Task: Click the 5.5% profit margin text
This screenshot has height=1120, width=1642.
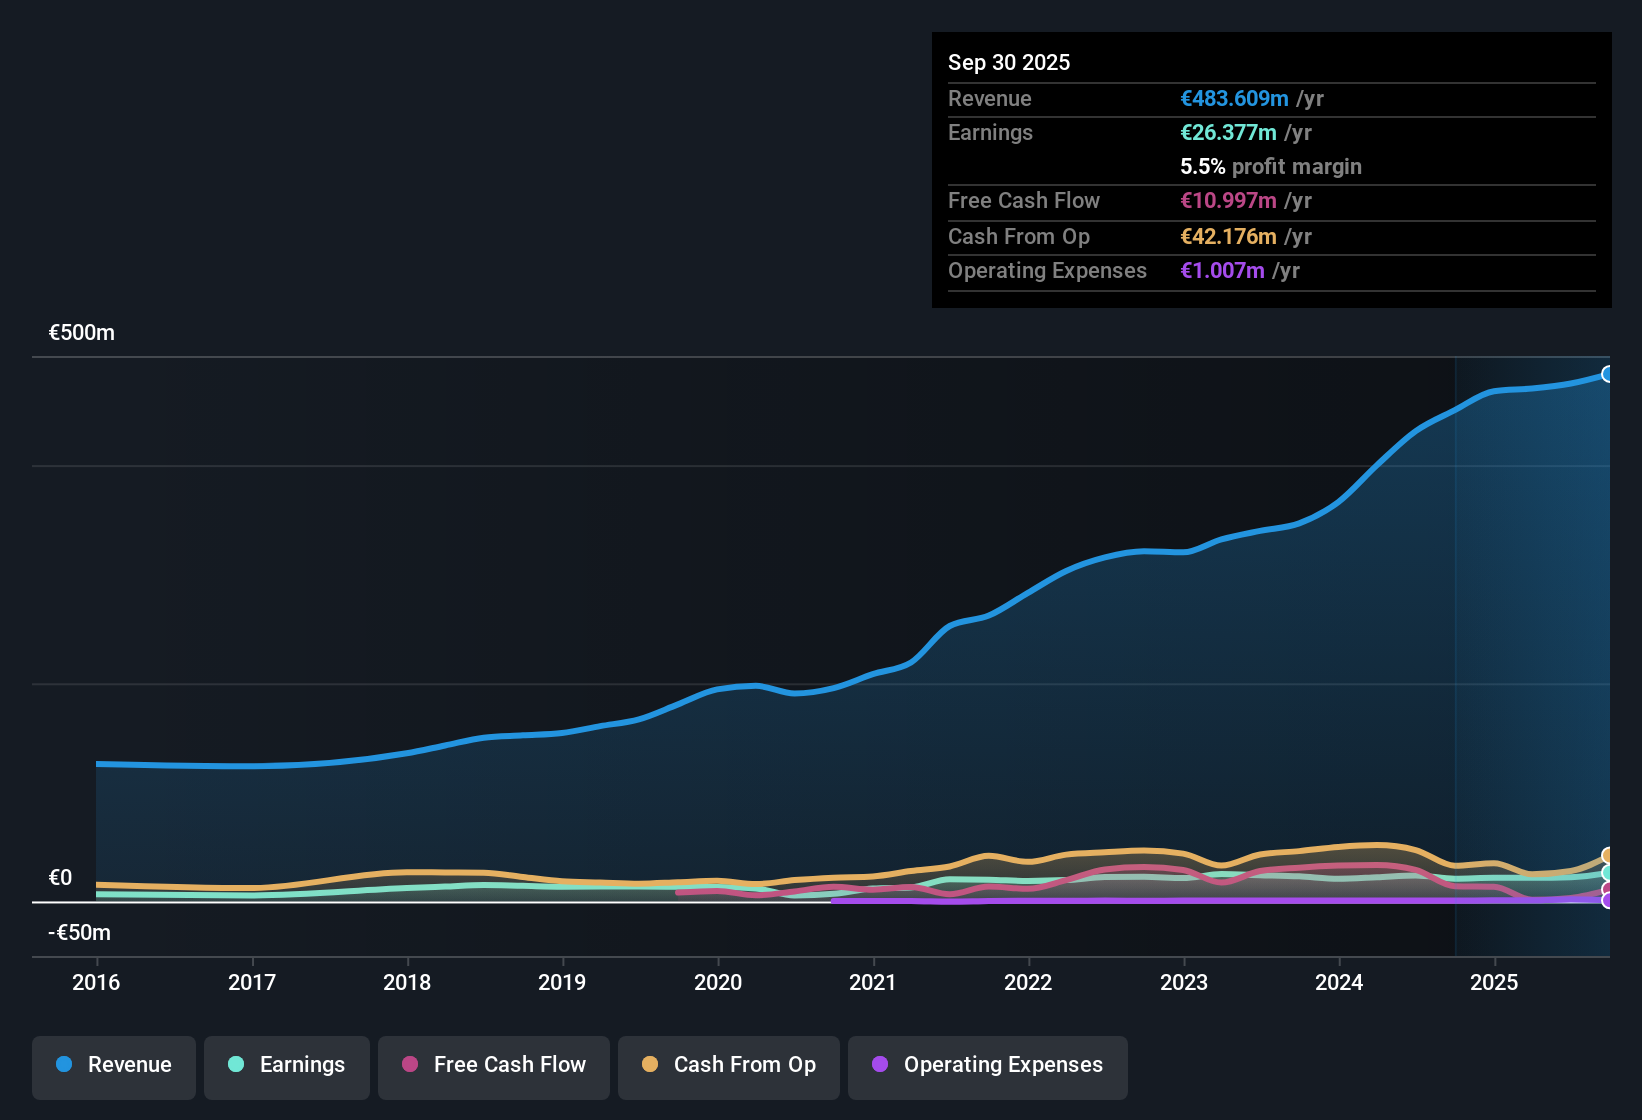Action: pyautogui.click(x=1270, y=167)
